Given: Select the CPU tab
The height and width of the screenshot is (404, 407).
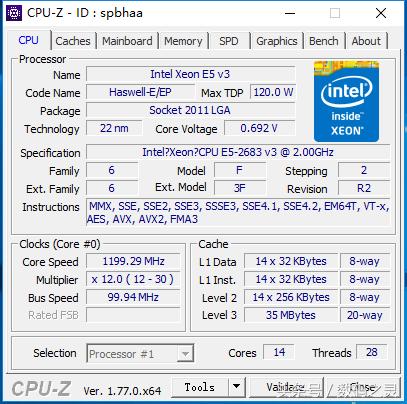Looking at the screenshot, I should (29, 40).
